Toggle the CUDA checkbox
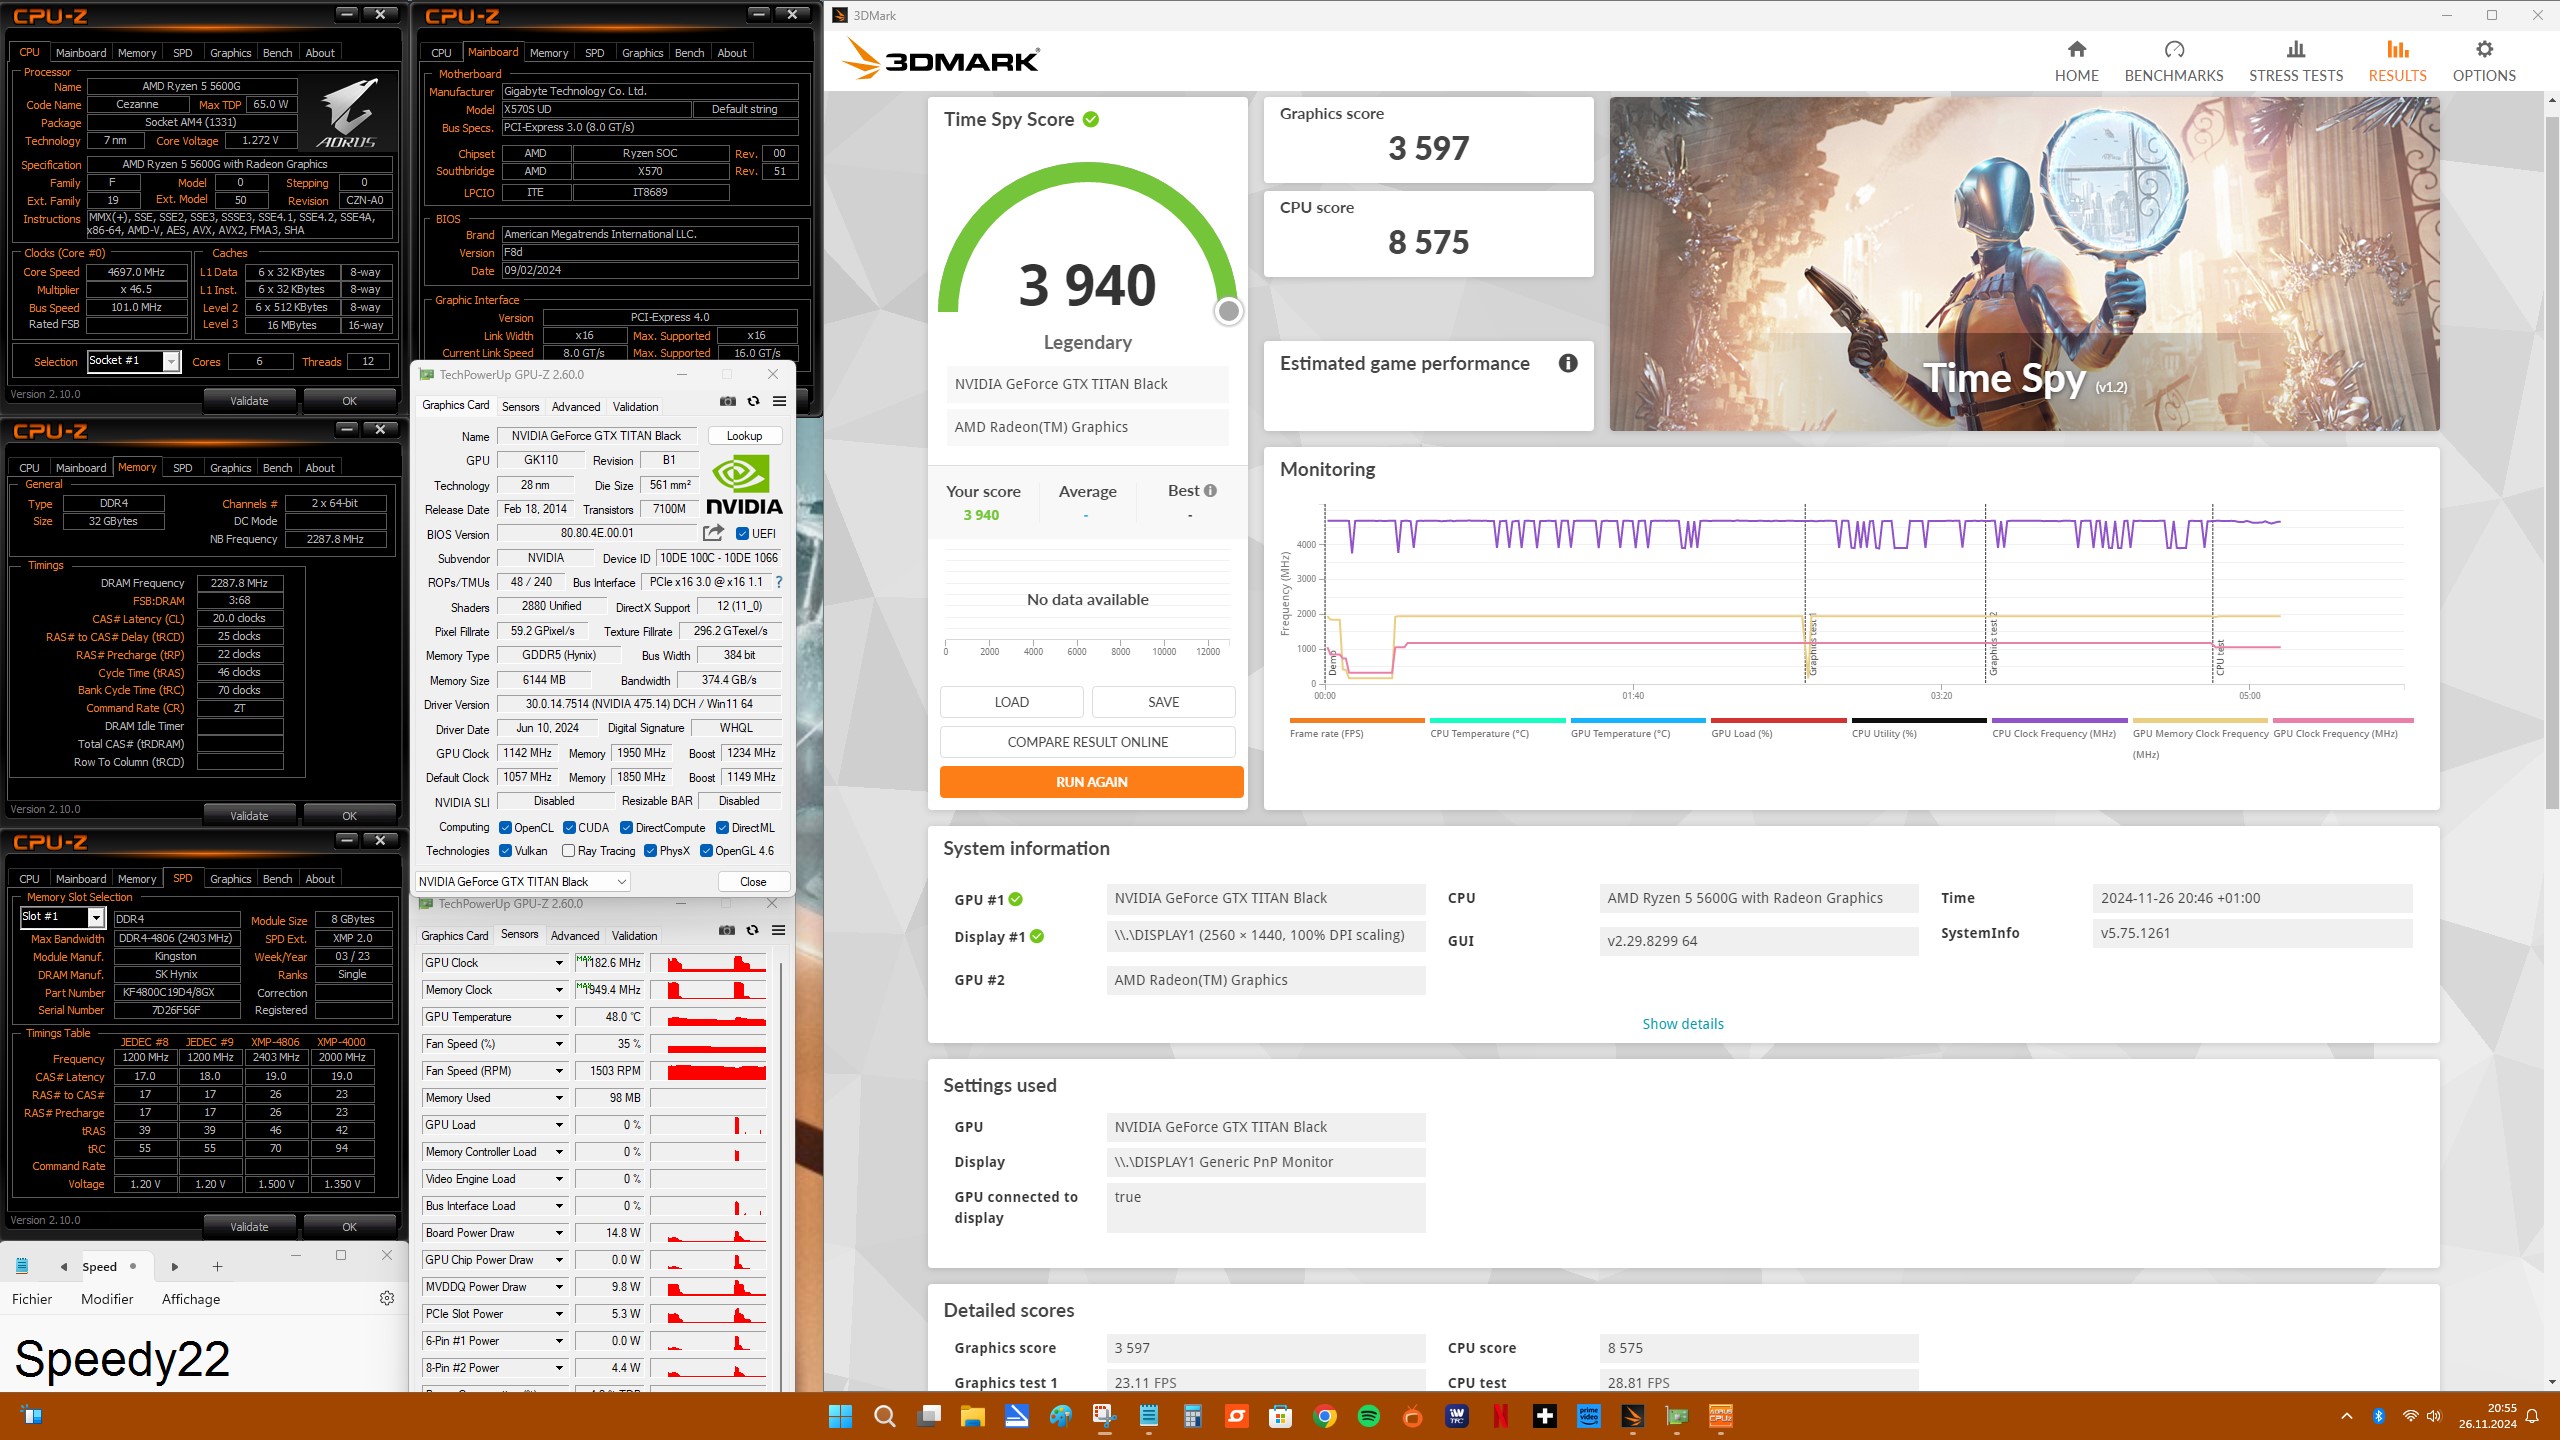The height and width of the screenshot is (1440, 2560). point(569,827)
